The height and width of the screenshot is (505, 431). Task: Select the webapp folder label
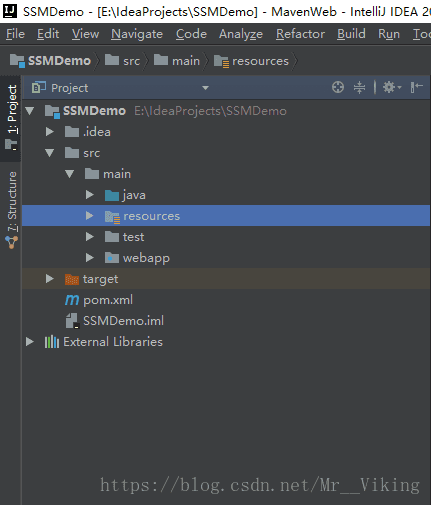click(x=146, y=258)
